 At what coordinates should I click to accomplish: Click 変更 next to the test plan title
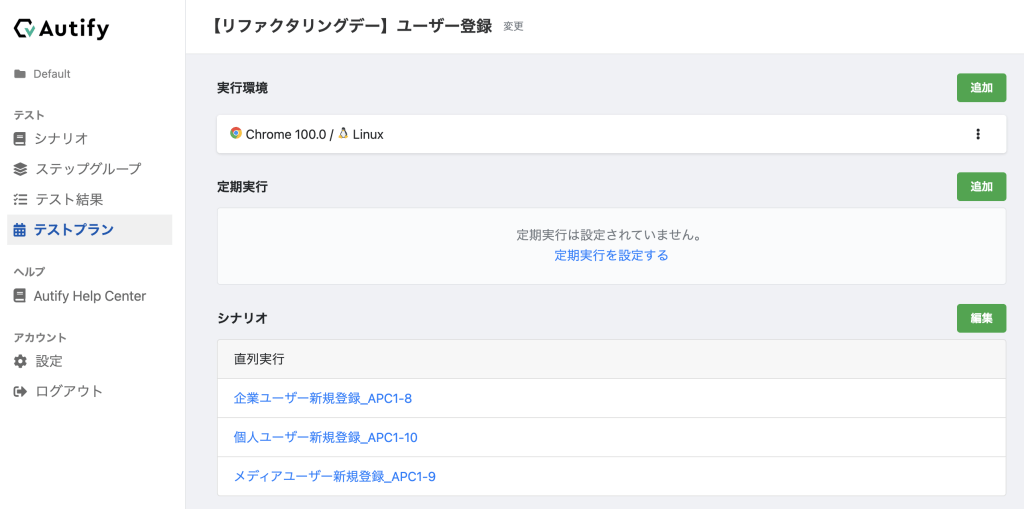513,27
